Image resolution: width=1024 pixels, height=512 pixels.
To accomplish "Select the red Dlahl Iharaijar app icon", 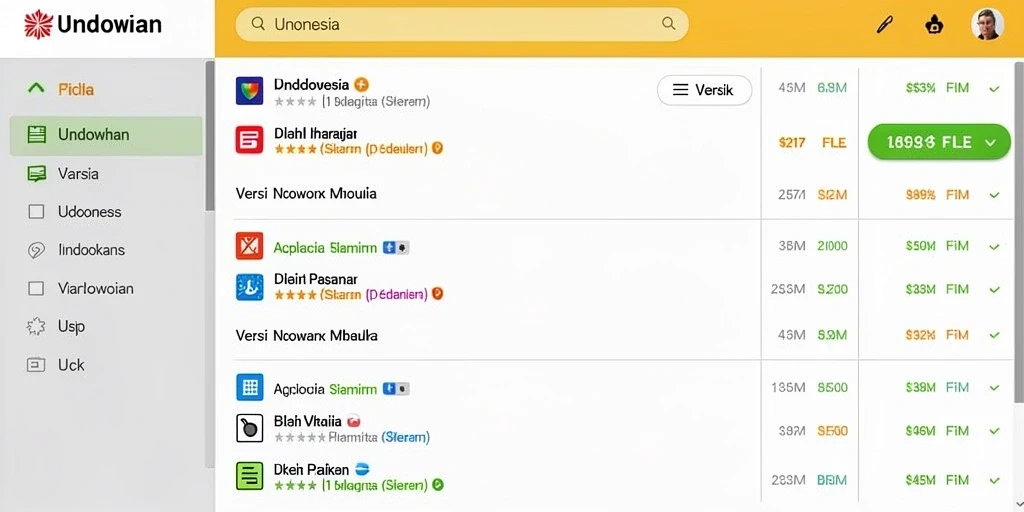I will (249, 140).
